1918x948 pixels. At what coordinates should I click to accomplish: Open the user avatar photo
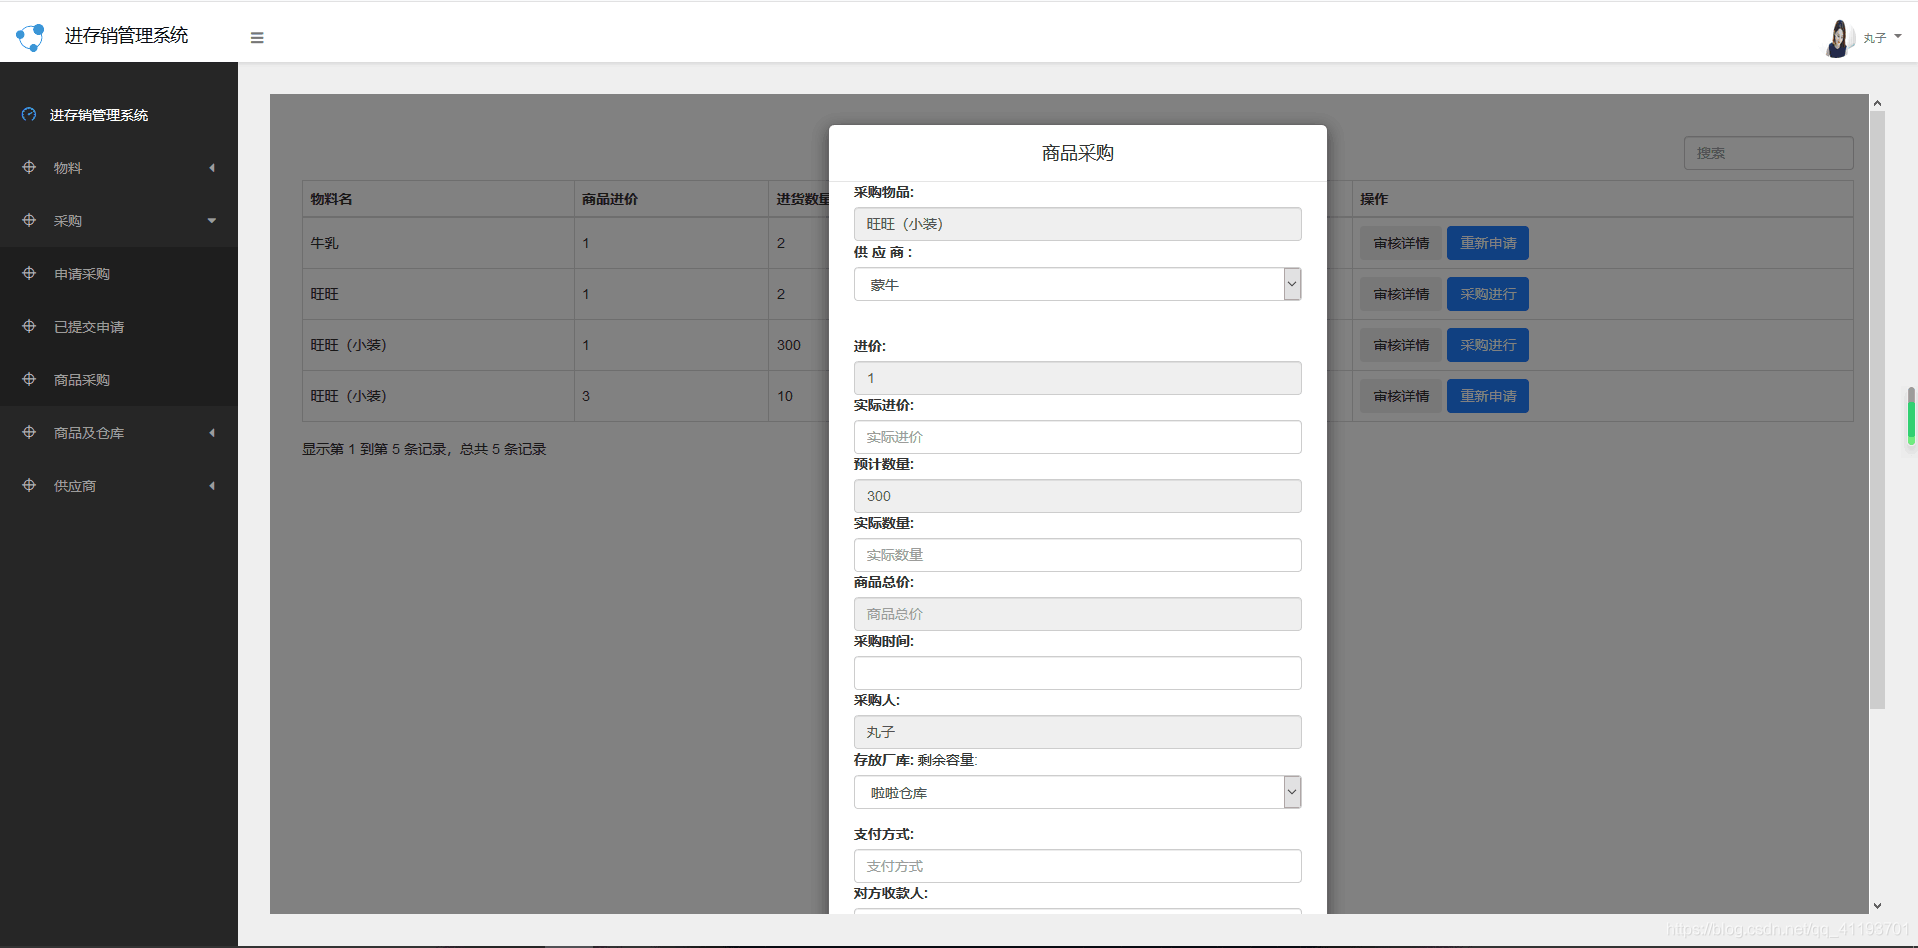[1838, 38]
